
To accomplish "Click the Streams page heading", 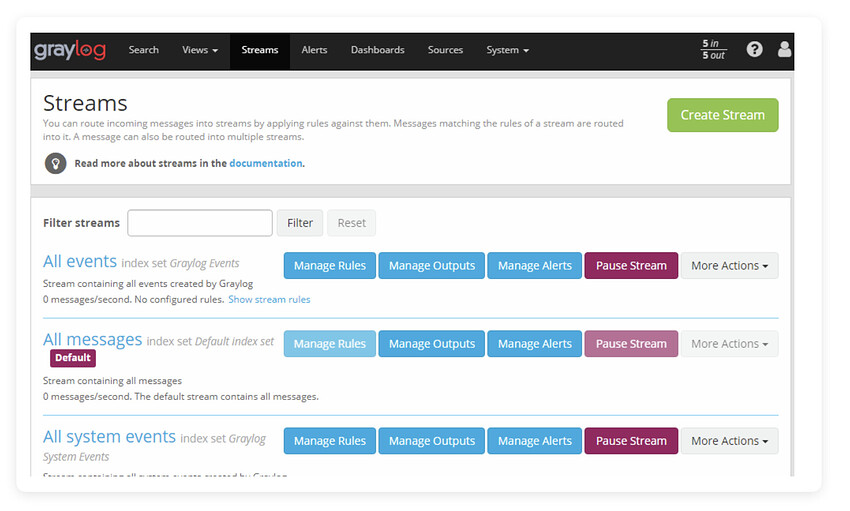I will (85, 103).
